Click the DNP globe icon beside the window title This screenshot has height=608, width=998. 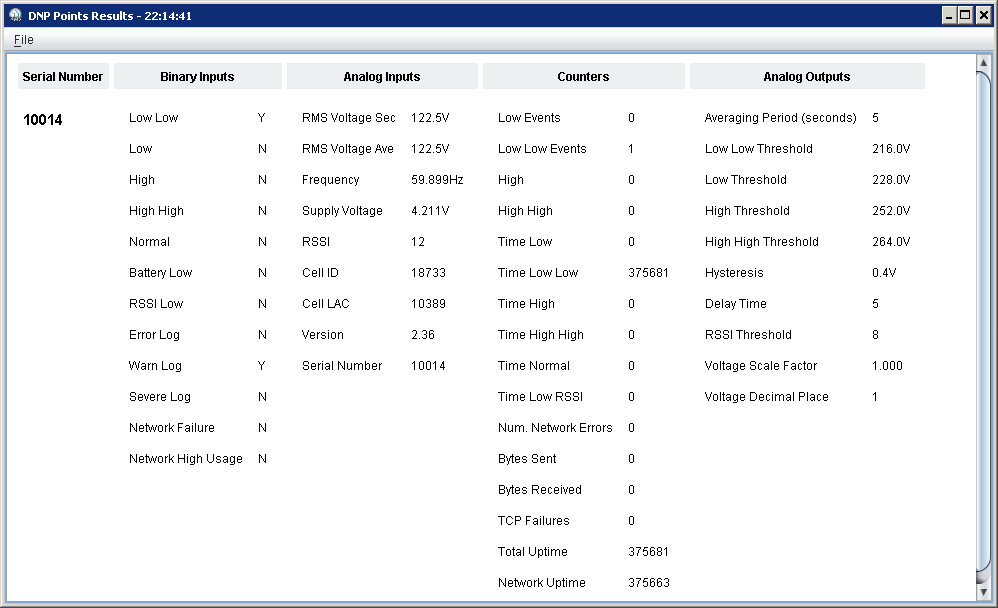pos(14,15)
